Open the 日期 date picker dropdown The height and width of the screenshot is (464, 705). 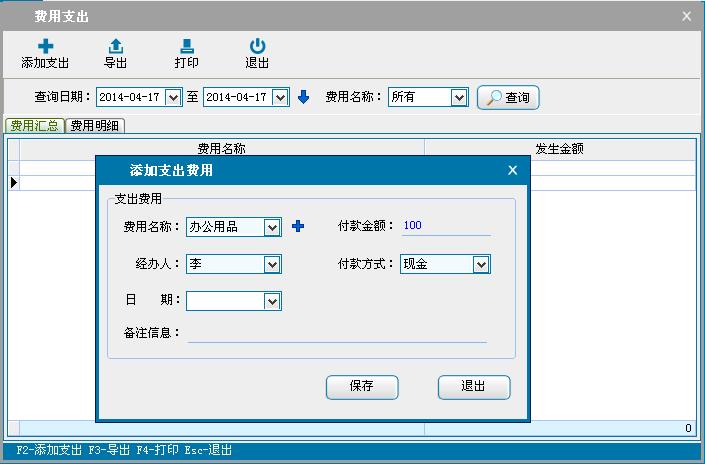(x=272, y=301)
